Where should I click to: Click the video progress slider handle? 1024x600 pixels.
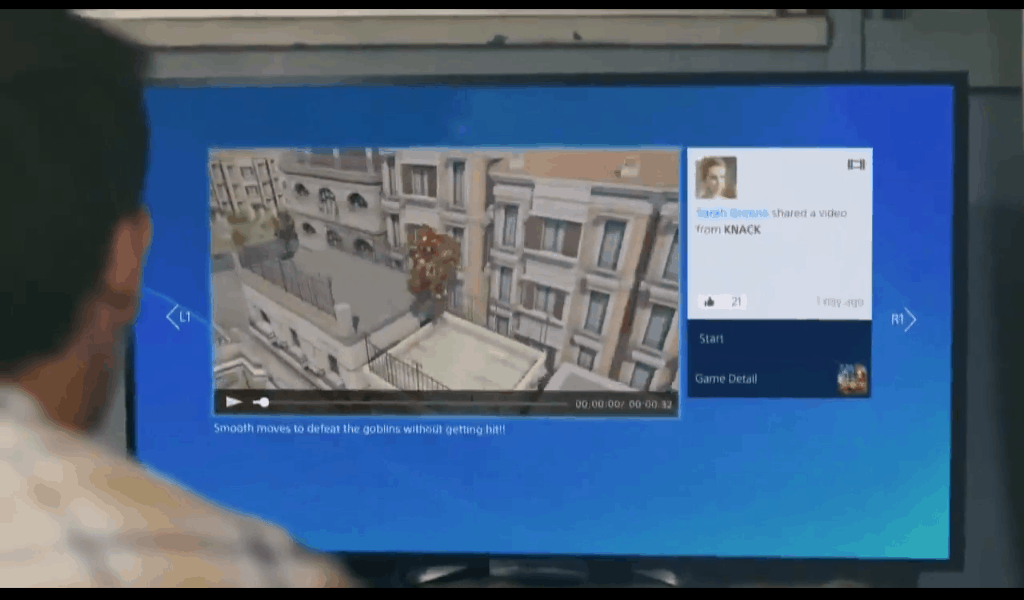click(x=263, y=402)
